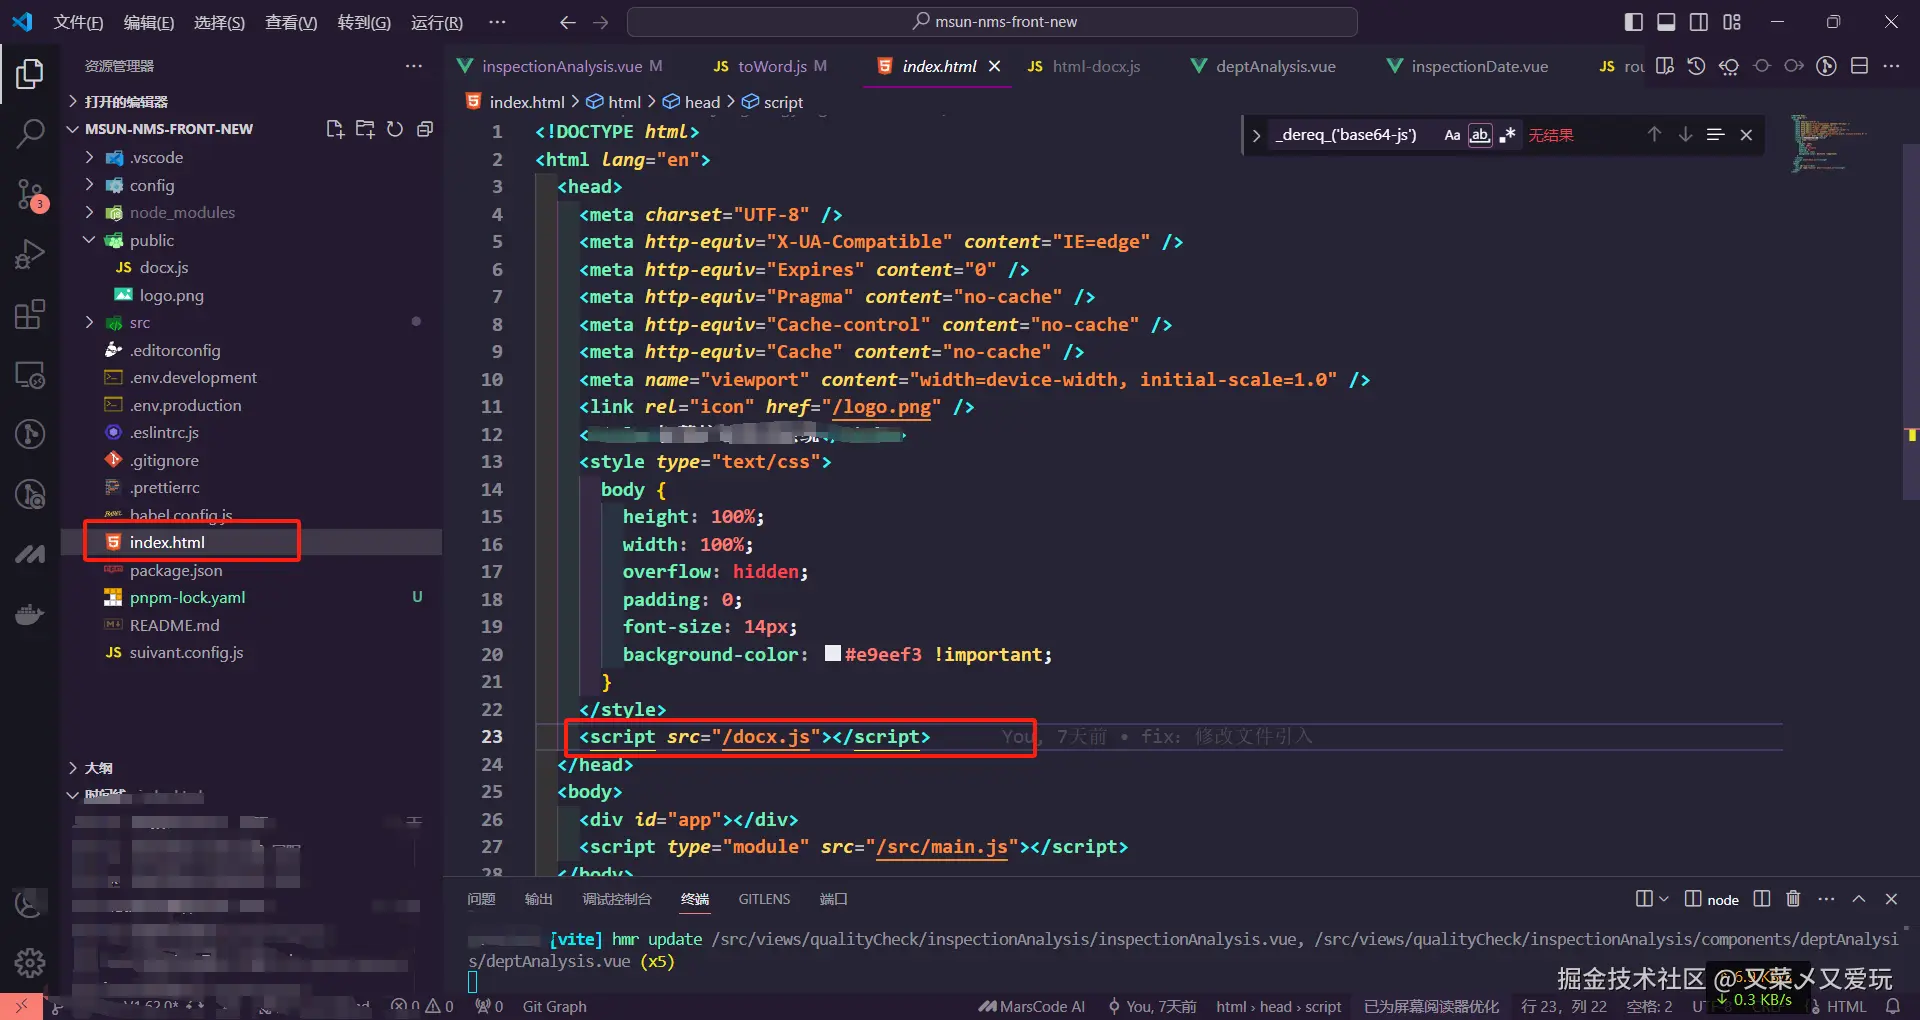Create a new file in explorer
Viewport: 1920px width, 1020px height.
point(335,129)
